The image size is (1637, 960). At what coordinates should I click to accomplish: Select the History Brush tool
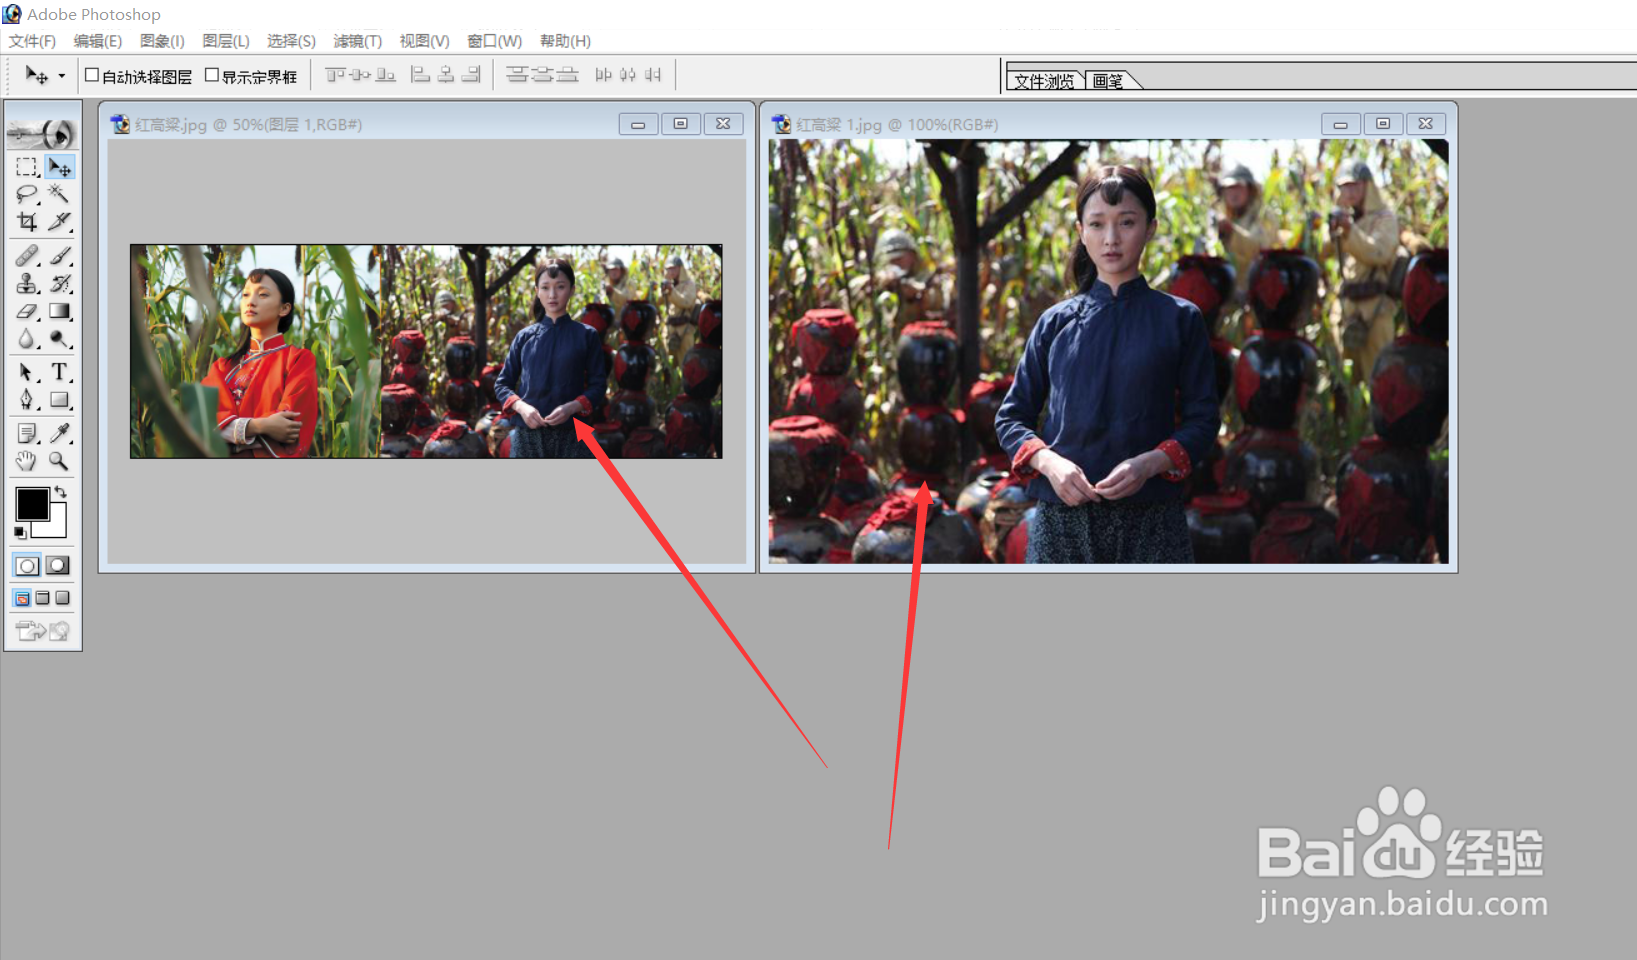60,284
